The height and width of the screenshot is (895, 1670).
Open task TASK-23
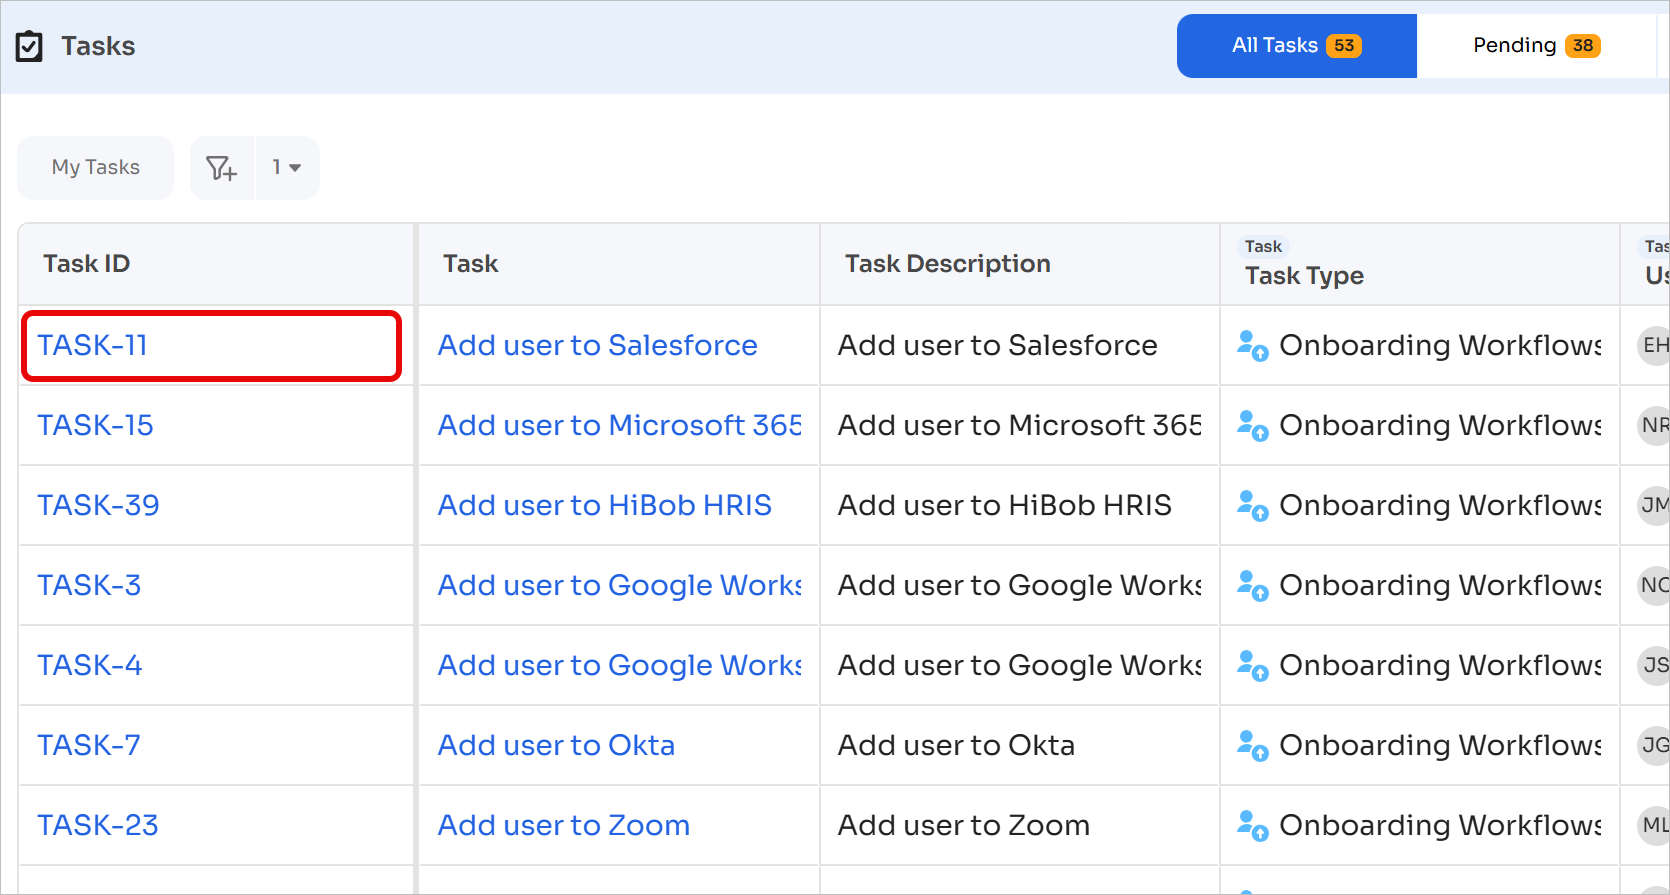pos(98,825)
